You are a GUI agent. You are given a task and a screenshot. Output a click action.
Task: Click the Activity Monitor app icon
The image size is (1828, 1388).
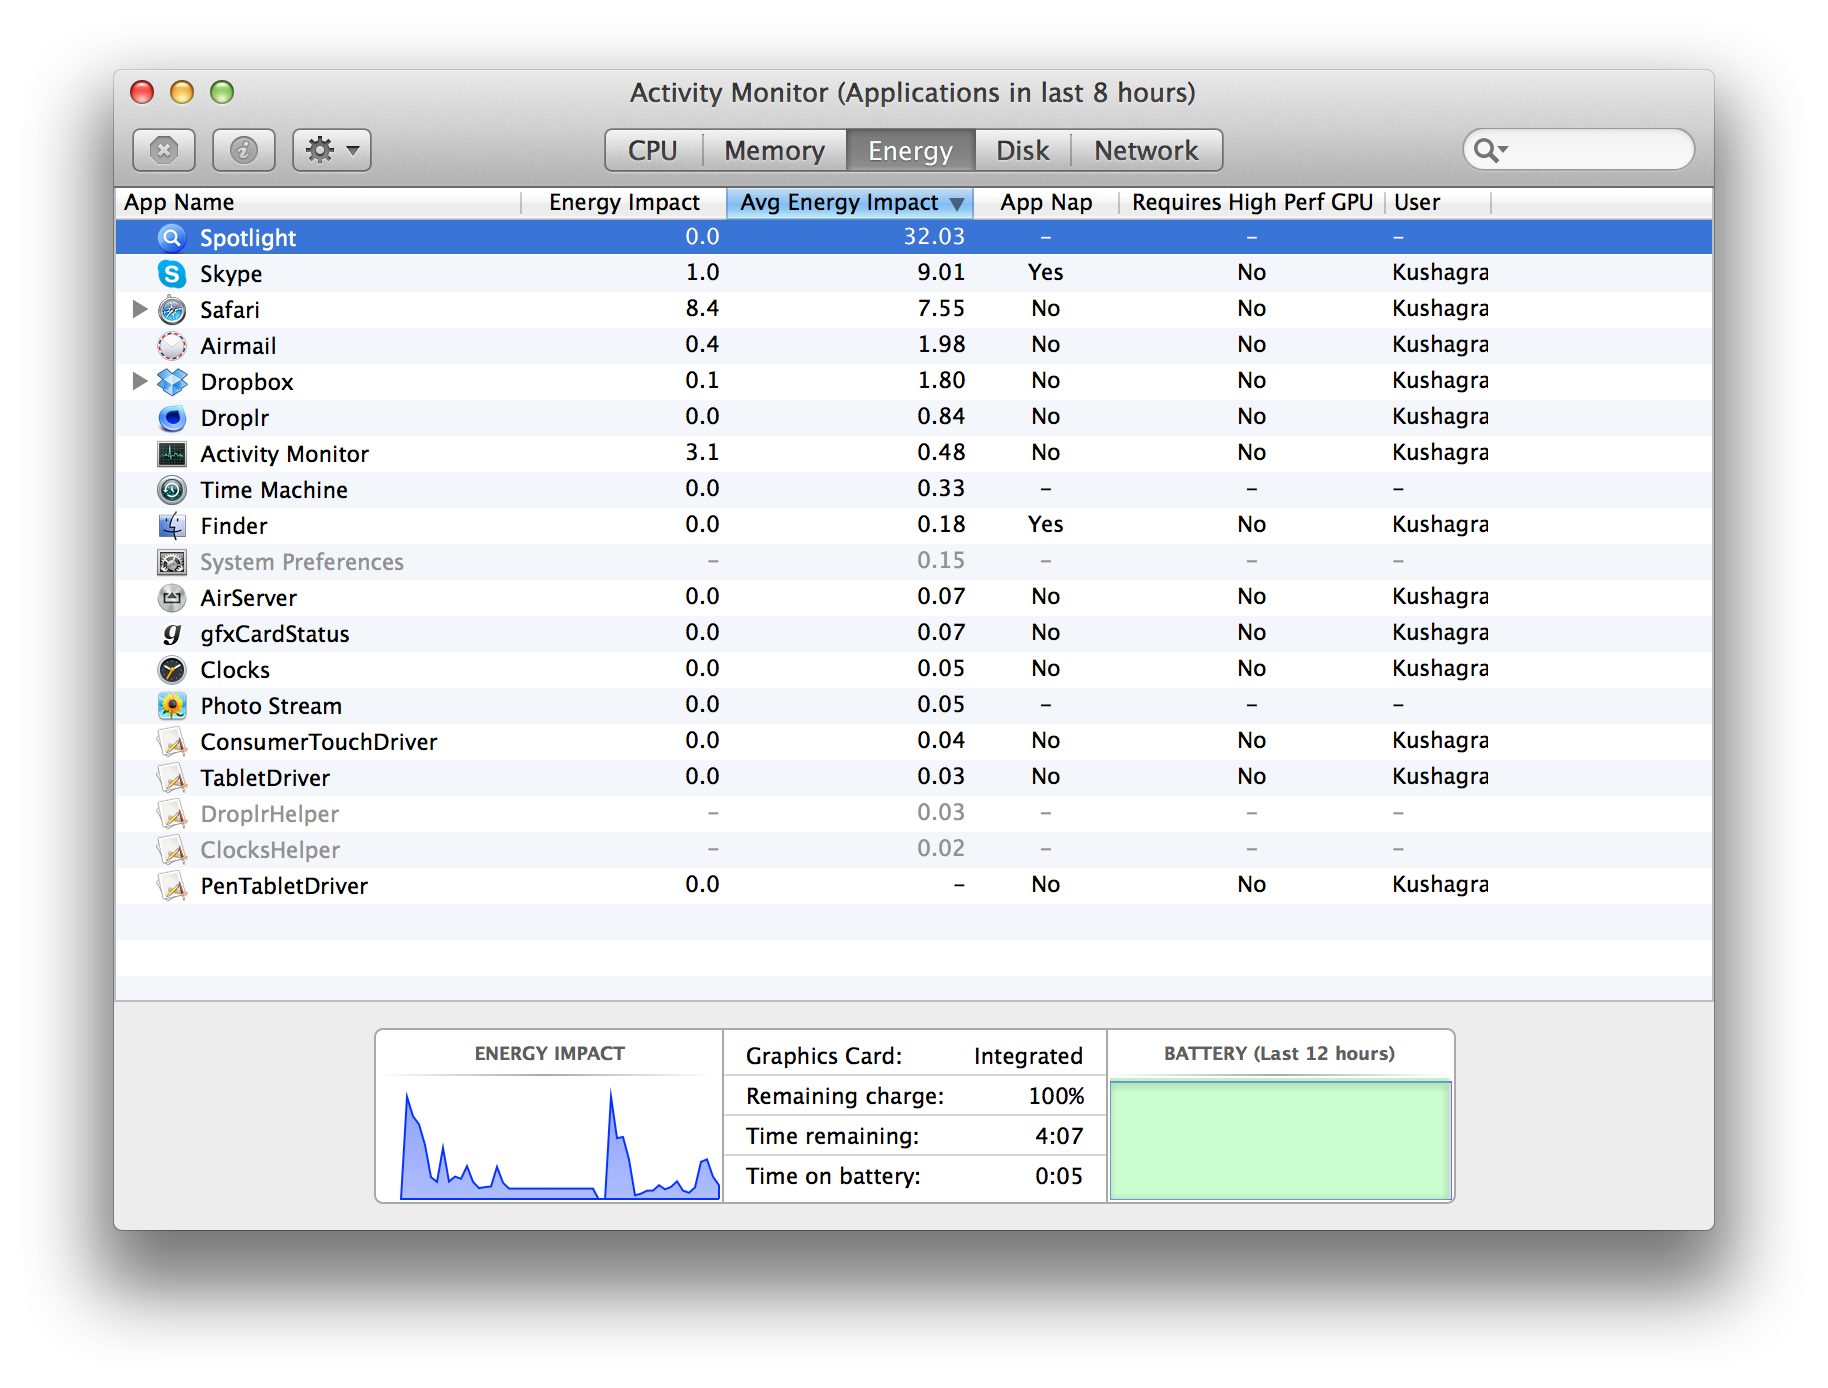coord(172,453)
